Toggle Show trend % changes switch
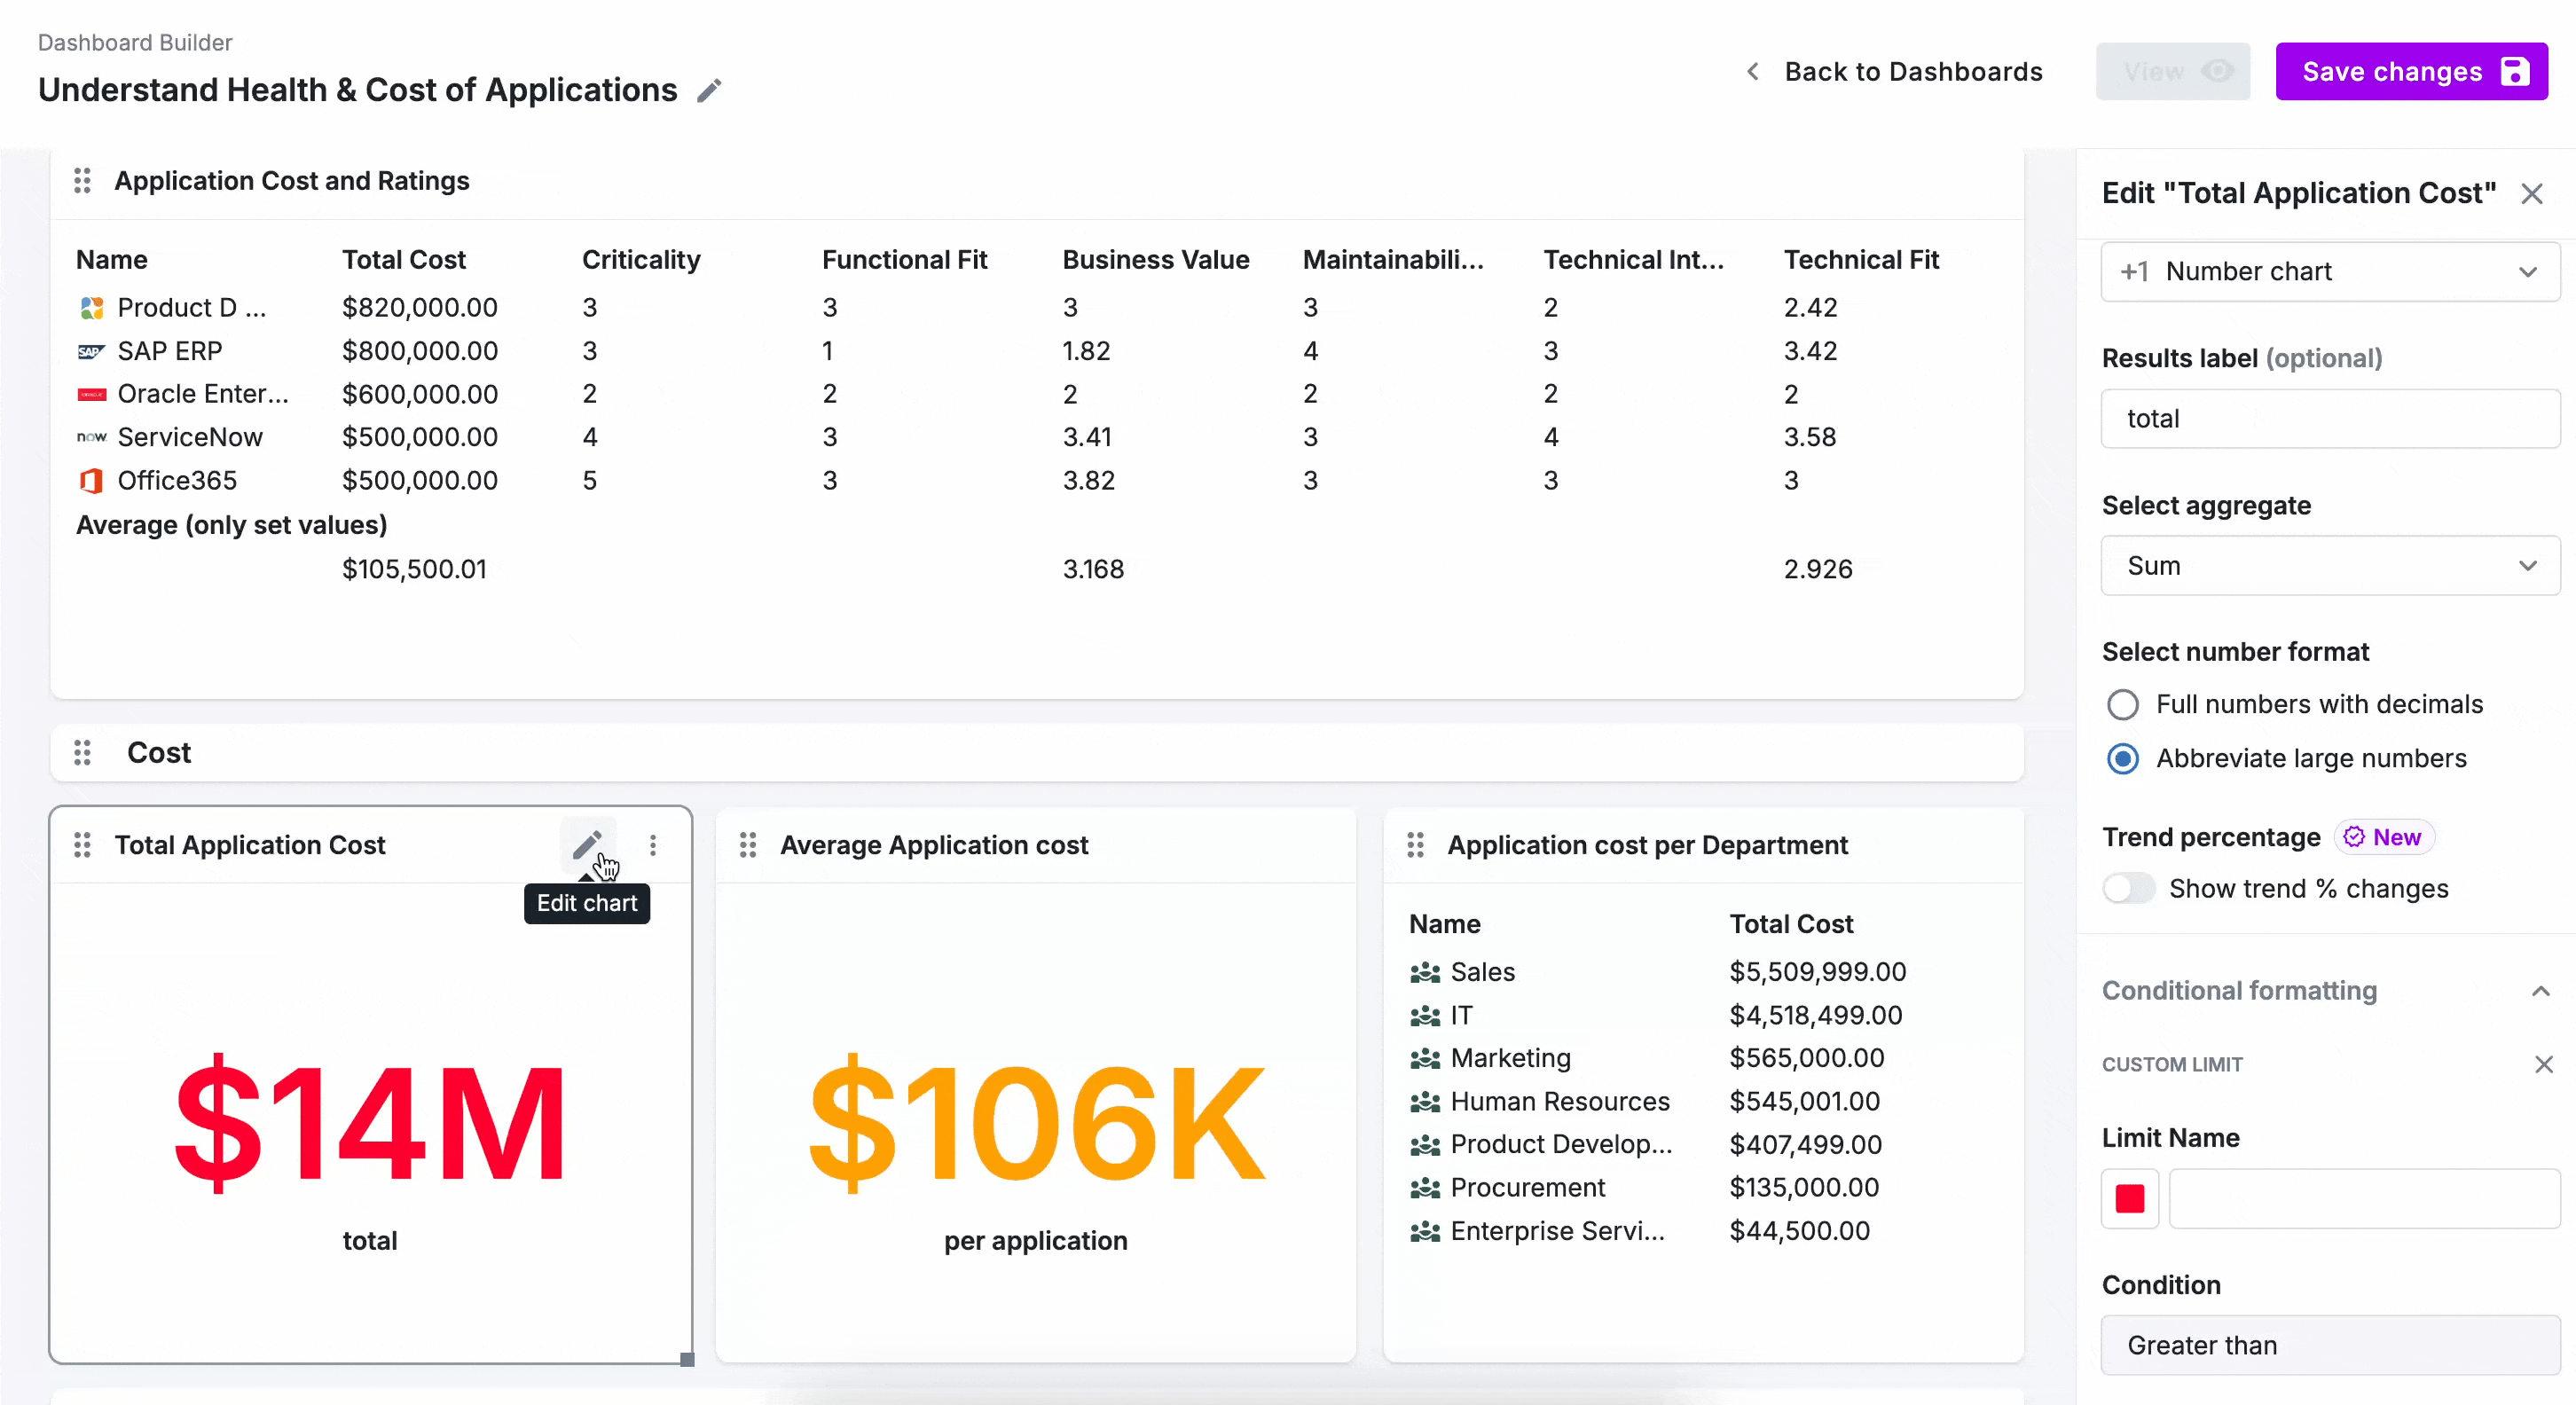2576x1405 pixels. pos(2128,889)
